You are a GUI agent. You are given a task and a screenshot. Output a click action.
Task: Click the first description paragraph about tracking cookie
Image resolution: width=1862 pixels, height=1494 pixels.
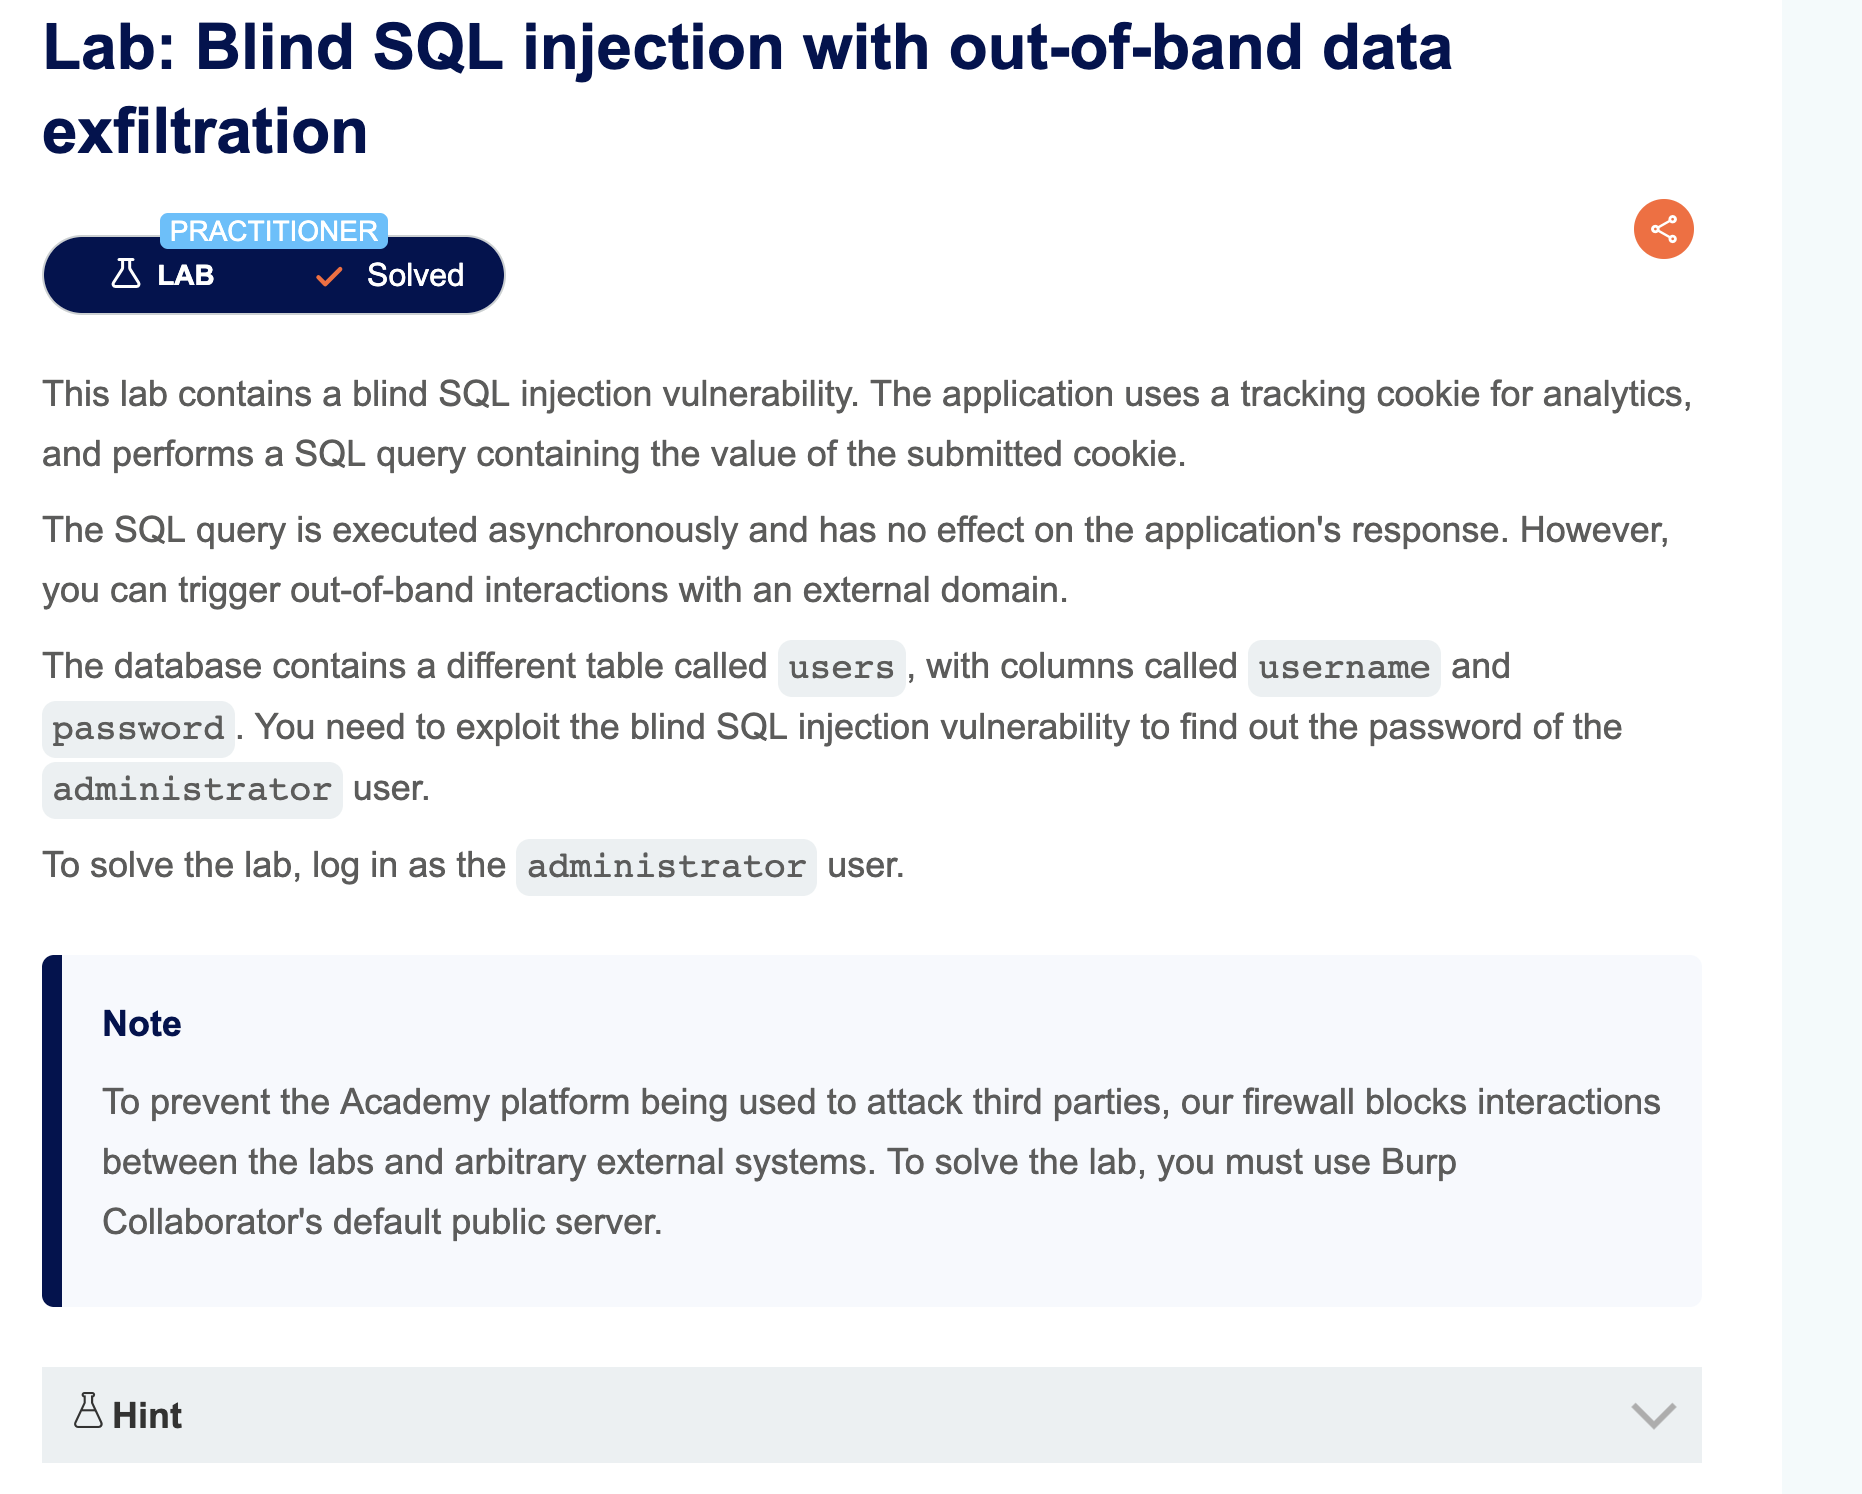[867, 424]
